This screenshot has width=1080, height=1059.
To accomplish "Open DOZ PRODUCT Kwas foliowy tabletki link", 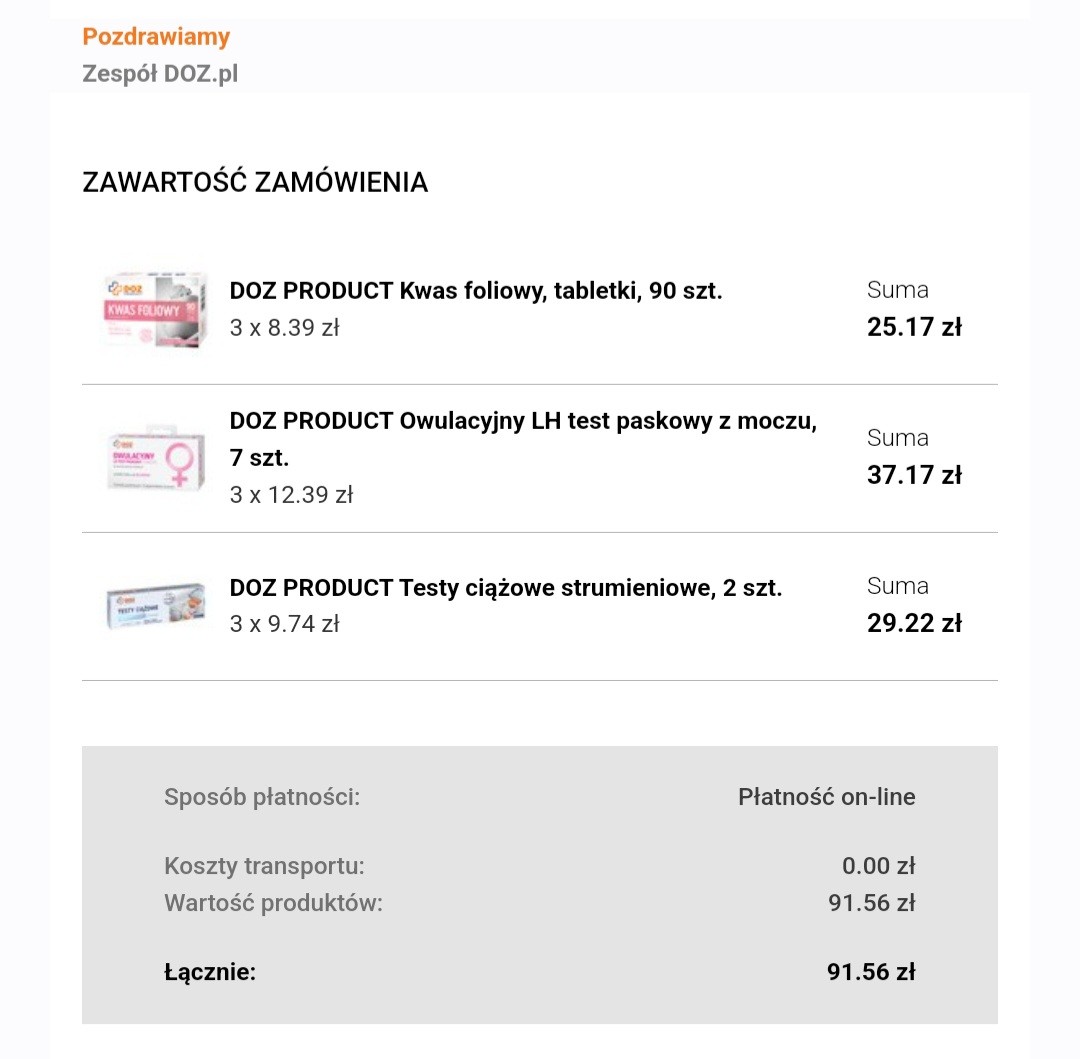I will (476, 291).
